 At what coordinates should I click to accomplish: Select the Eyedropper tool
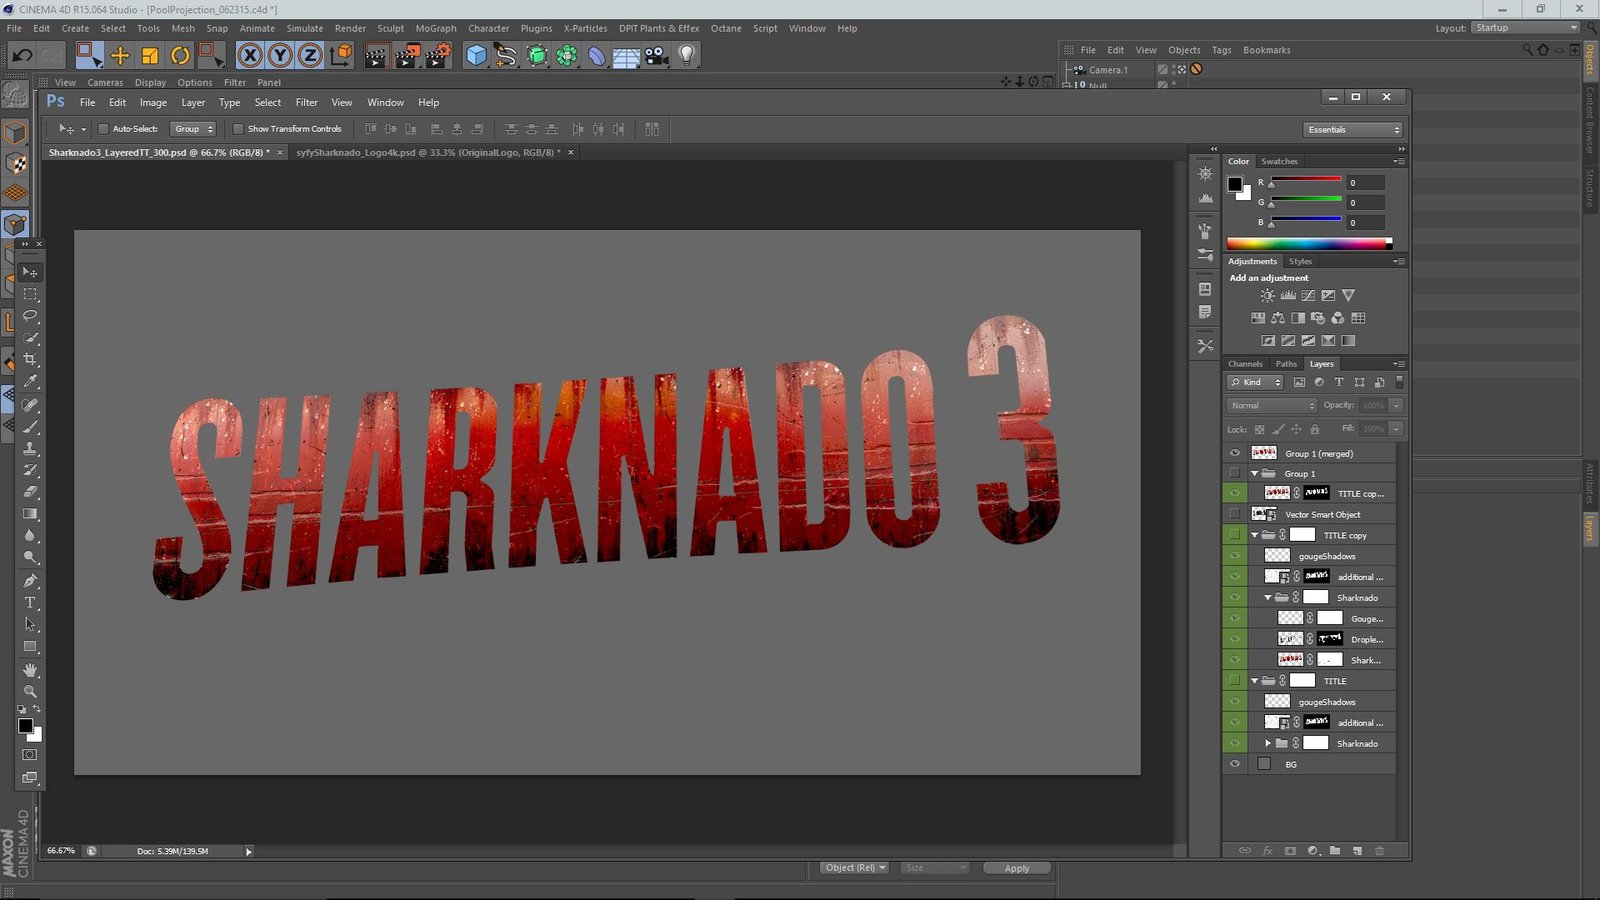(x=30, y=381)
